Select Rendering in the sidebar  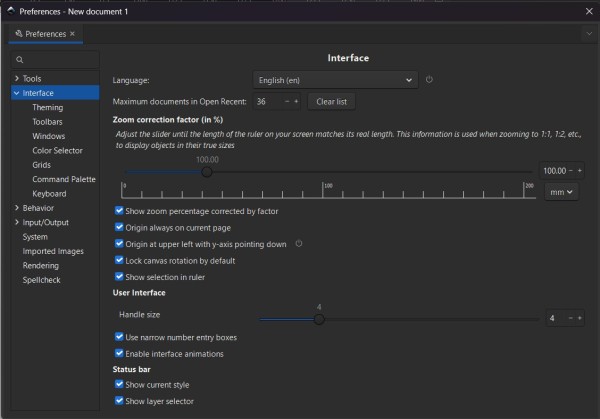[x=41, y=266]
